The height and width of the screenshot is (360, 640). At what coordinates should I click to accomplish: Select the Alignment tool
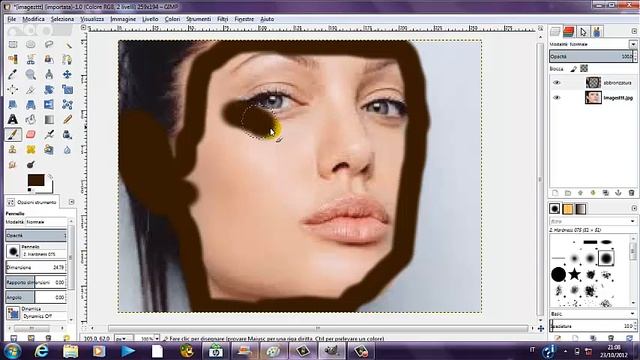(13, 89)
